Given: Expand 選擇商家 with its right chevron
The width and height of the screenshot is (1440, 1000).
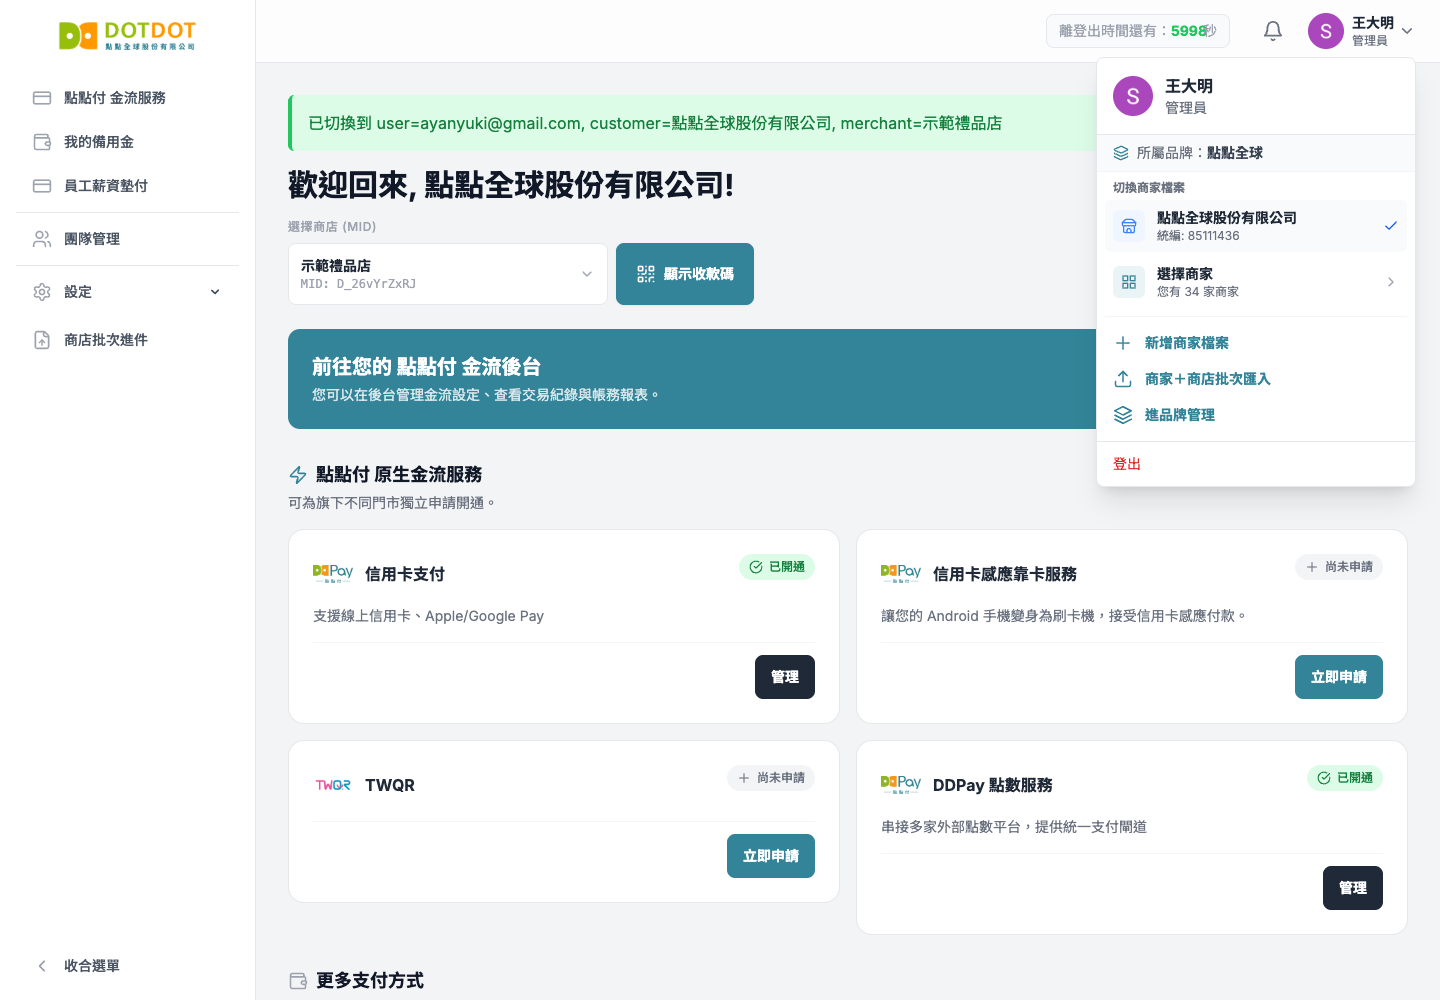Looking at the screenshot, I should pos(1391,282).
